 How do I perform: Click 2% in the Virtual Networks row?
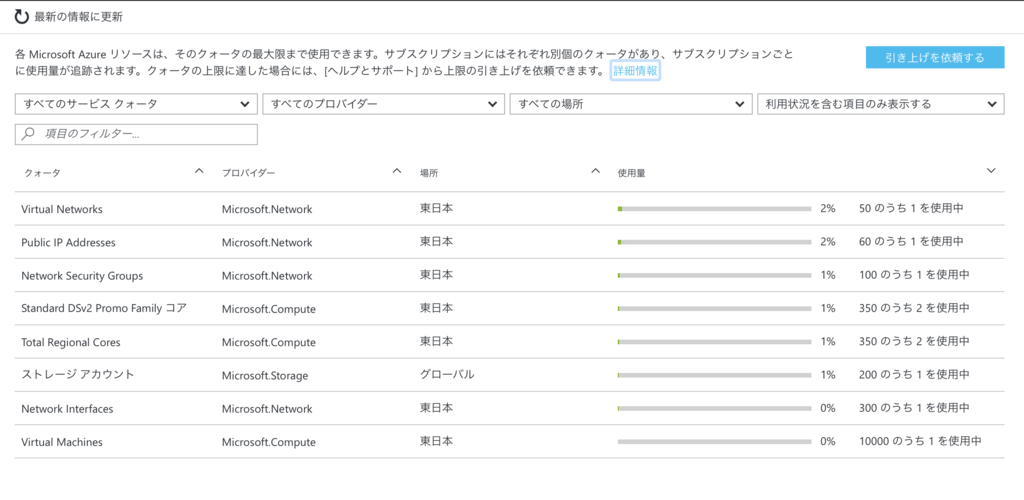(828, 209)
